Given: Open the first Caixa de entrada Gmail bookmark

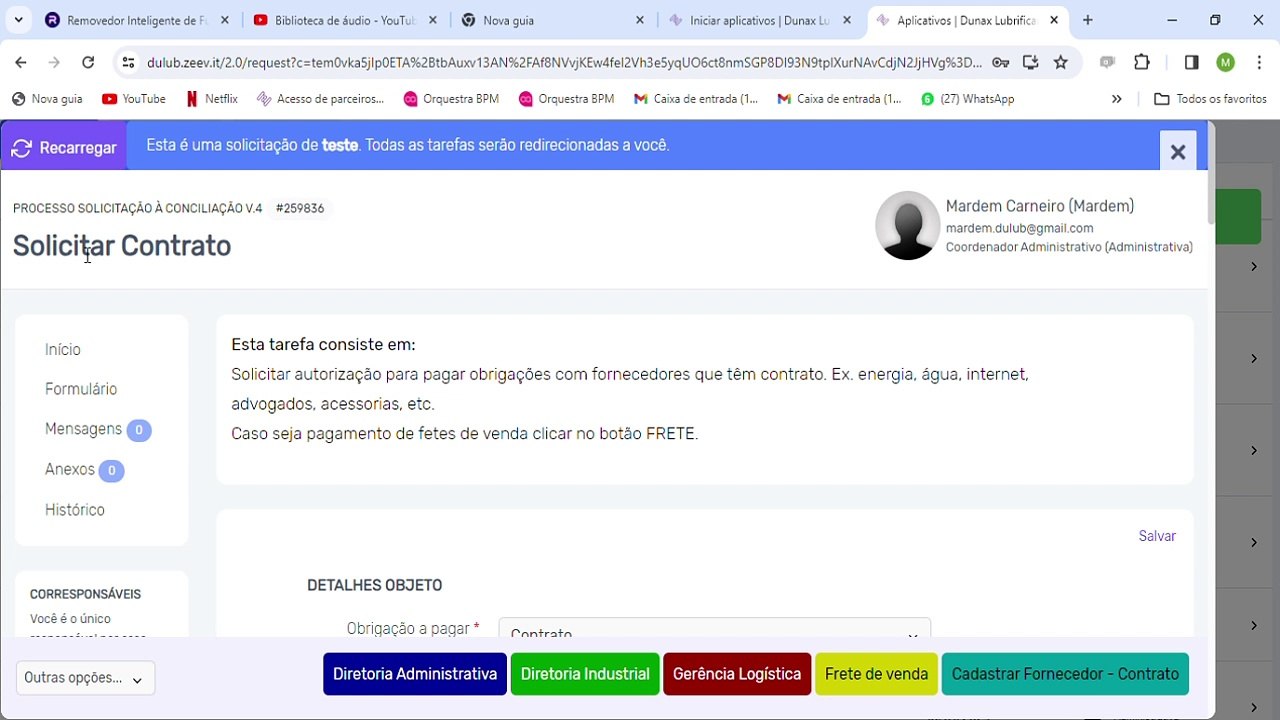Looking at the screenshot, I should pyautogui.click(x=696, y=99).
